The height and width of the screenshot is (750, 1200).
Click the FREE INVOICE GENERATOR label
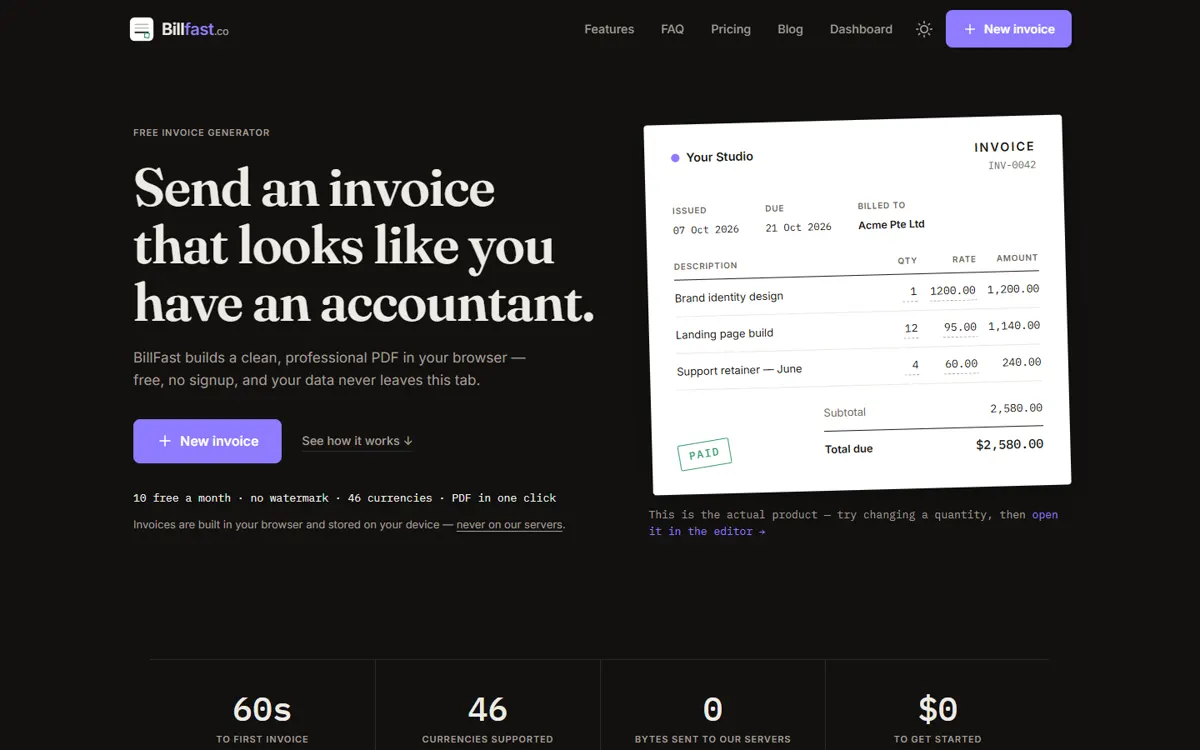pyautogui.click(x=201, y=133)
